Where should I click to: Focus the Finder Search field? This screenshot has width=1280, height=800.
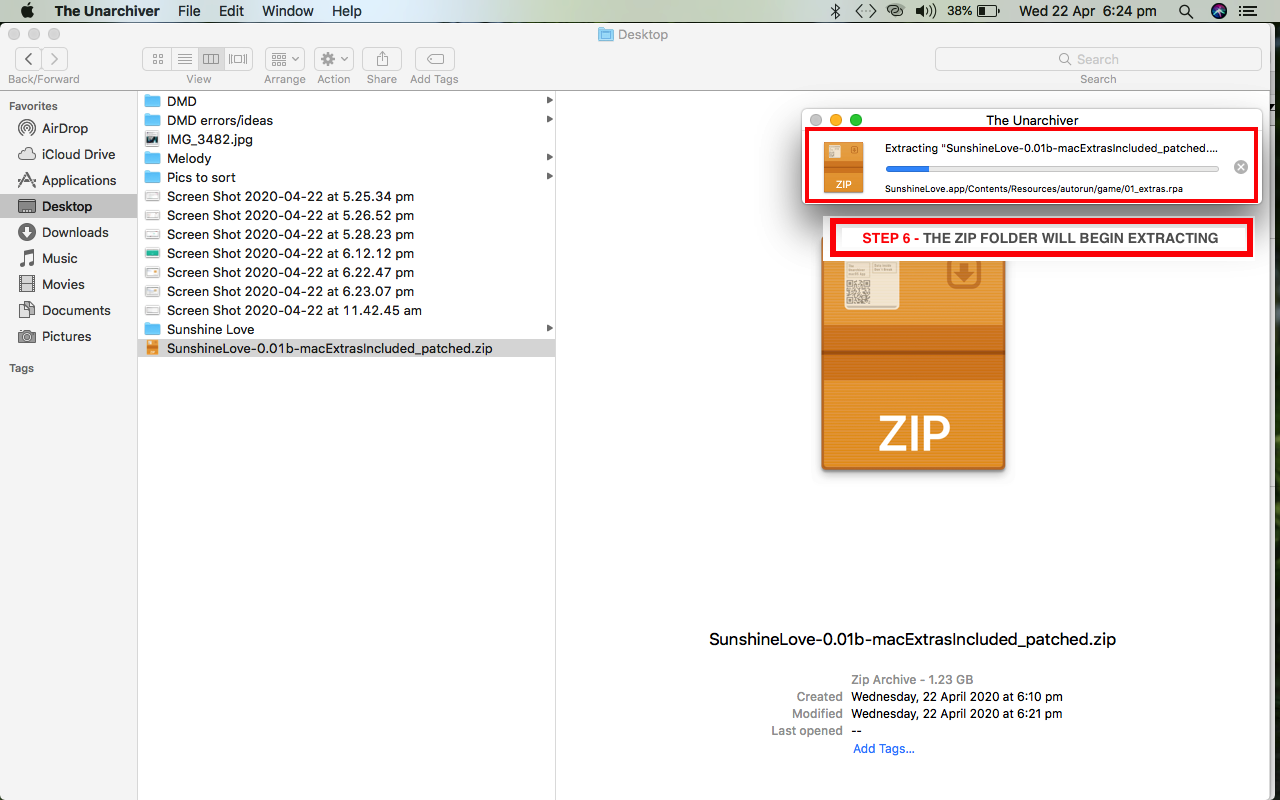tap(1098, 59)
